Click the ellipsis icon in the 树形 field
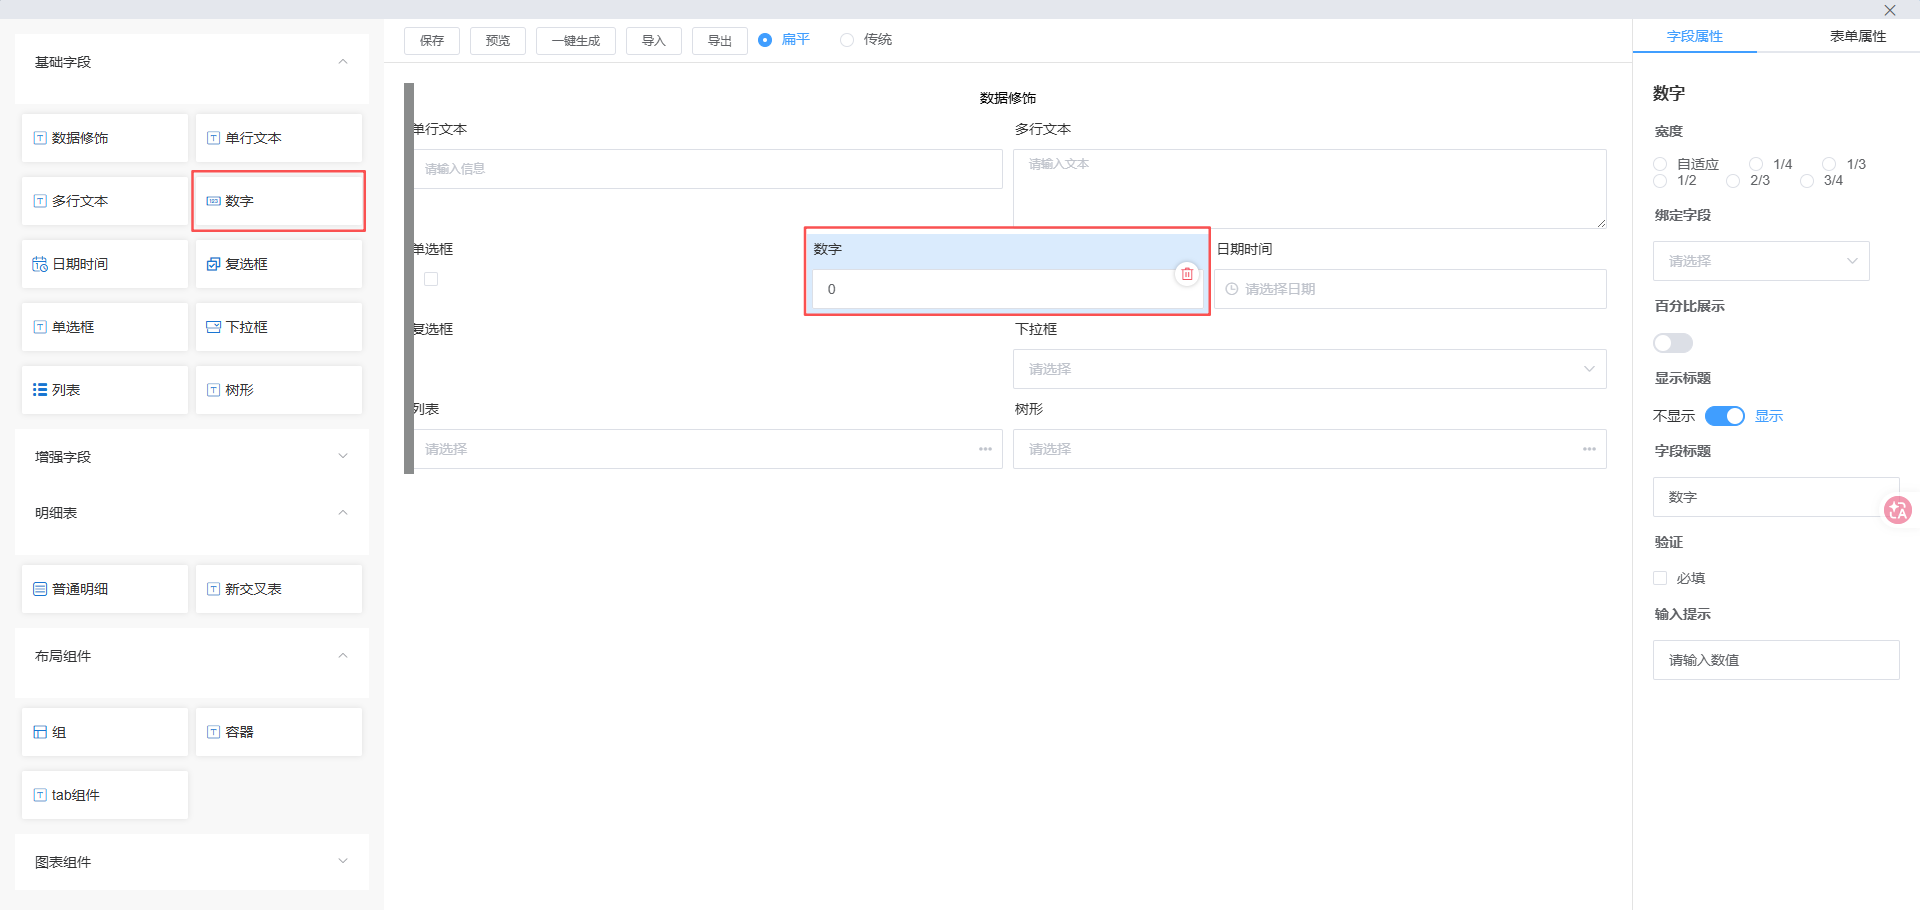This screenshot has height=910, width=1920. 1589,449
